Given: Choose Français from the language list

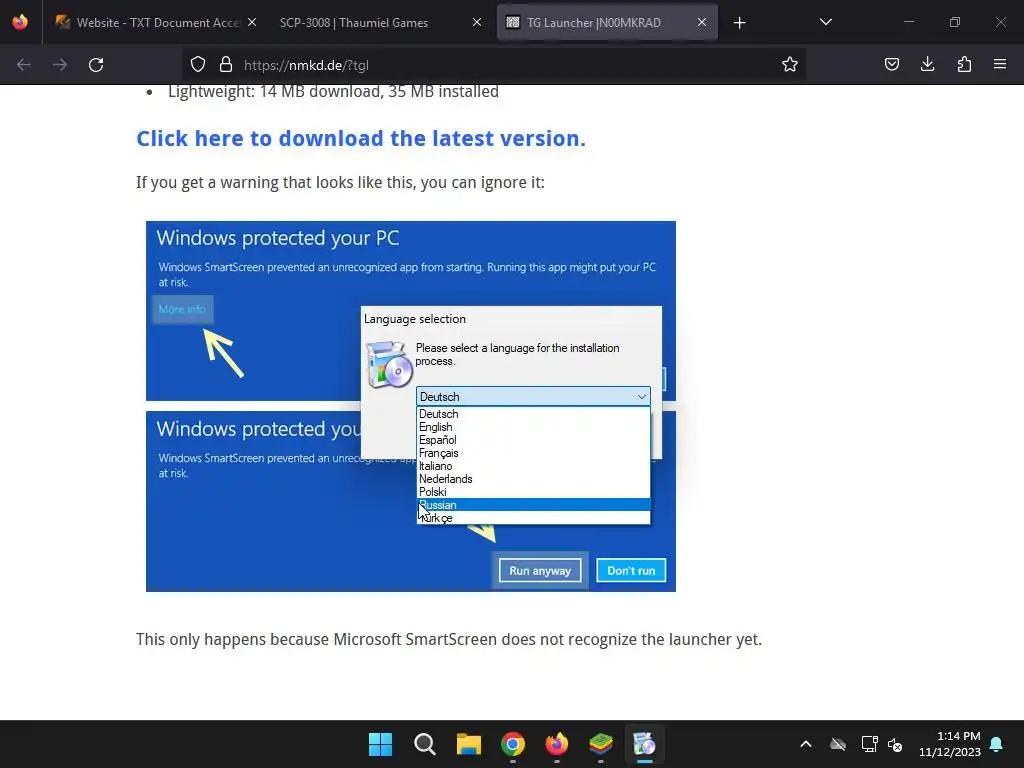Looking at the screenshot, I should 533,453.
